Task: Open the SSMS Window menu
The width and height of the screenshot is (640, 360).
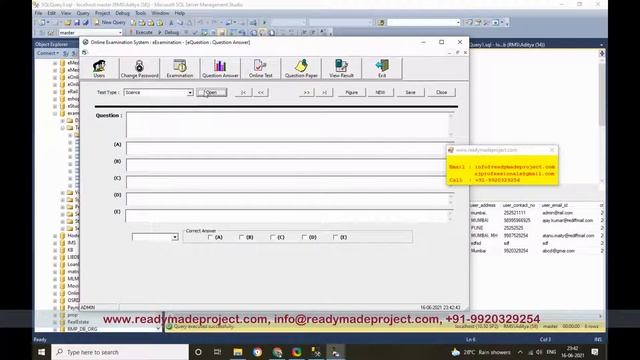Action: click(160, 13)
